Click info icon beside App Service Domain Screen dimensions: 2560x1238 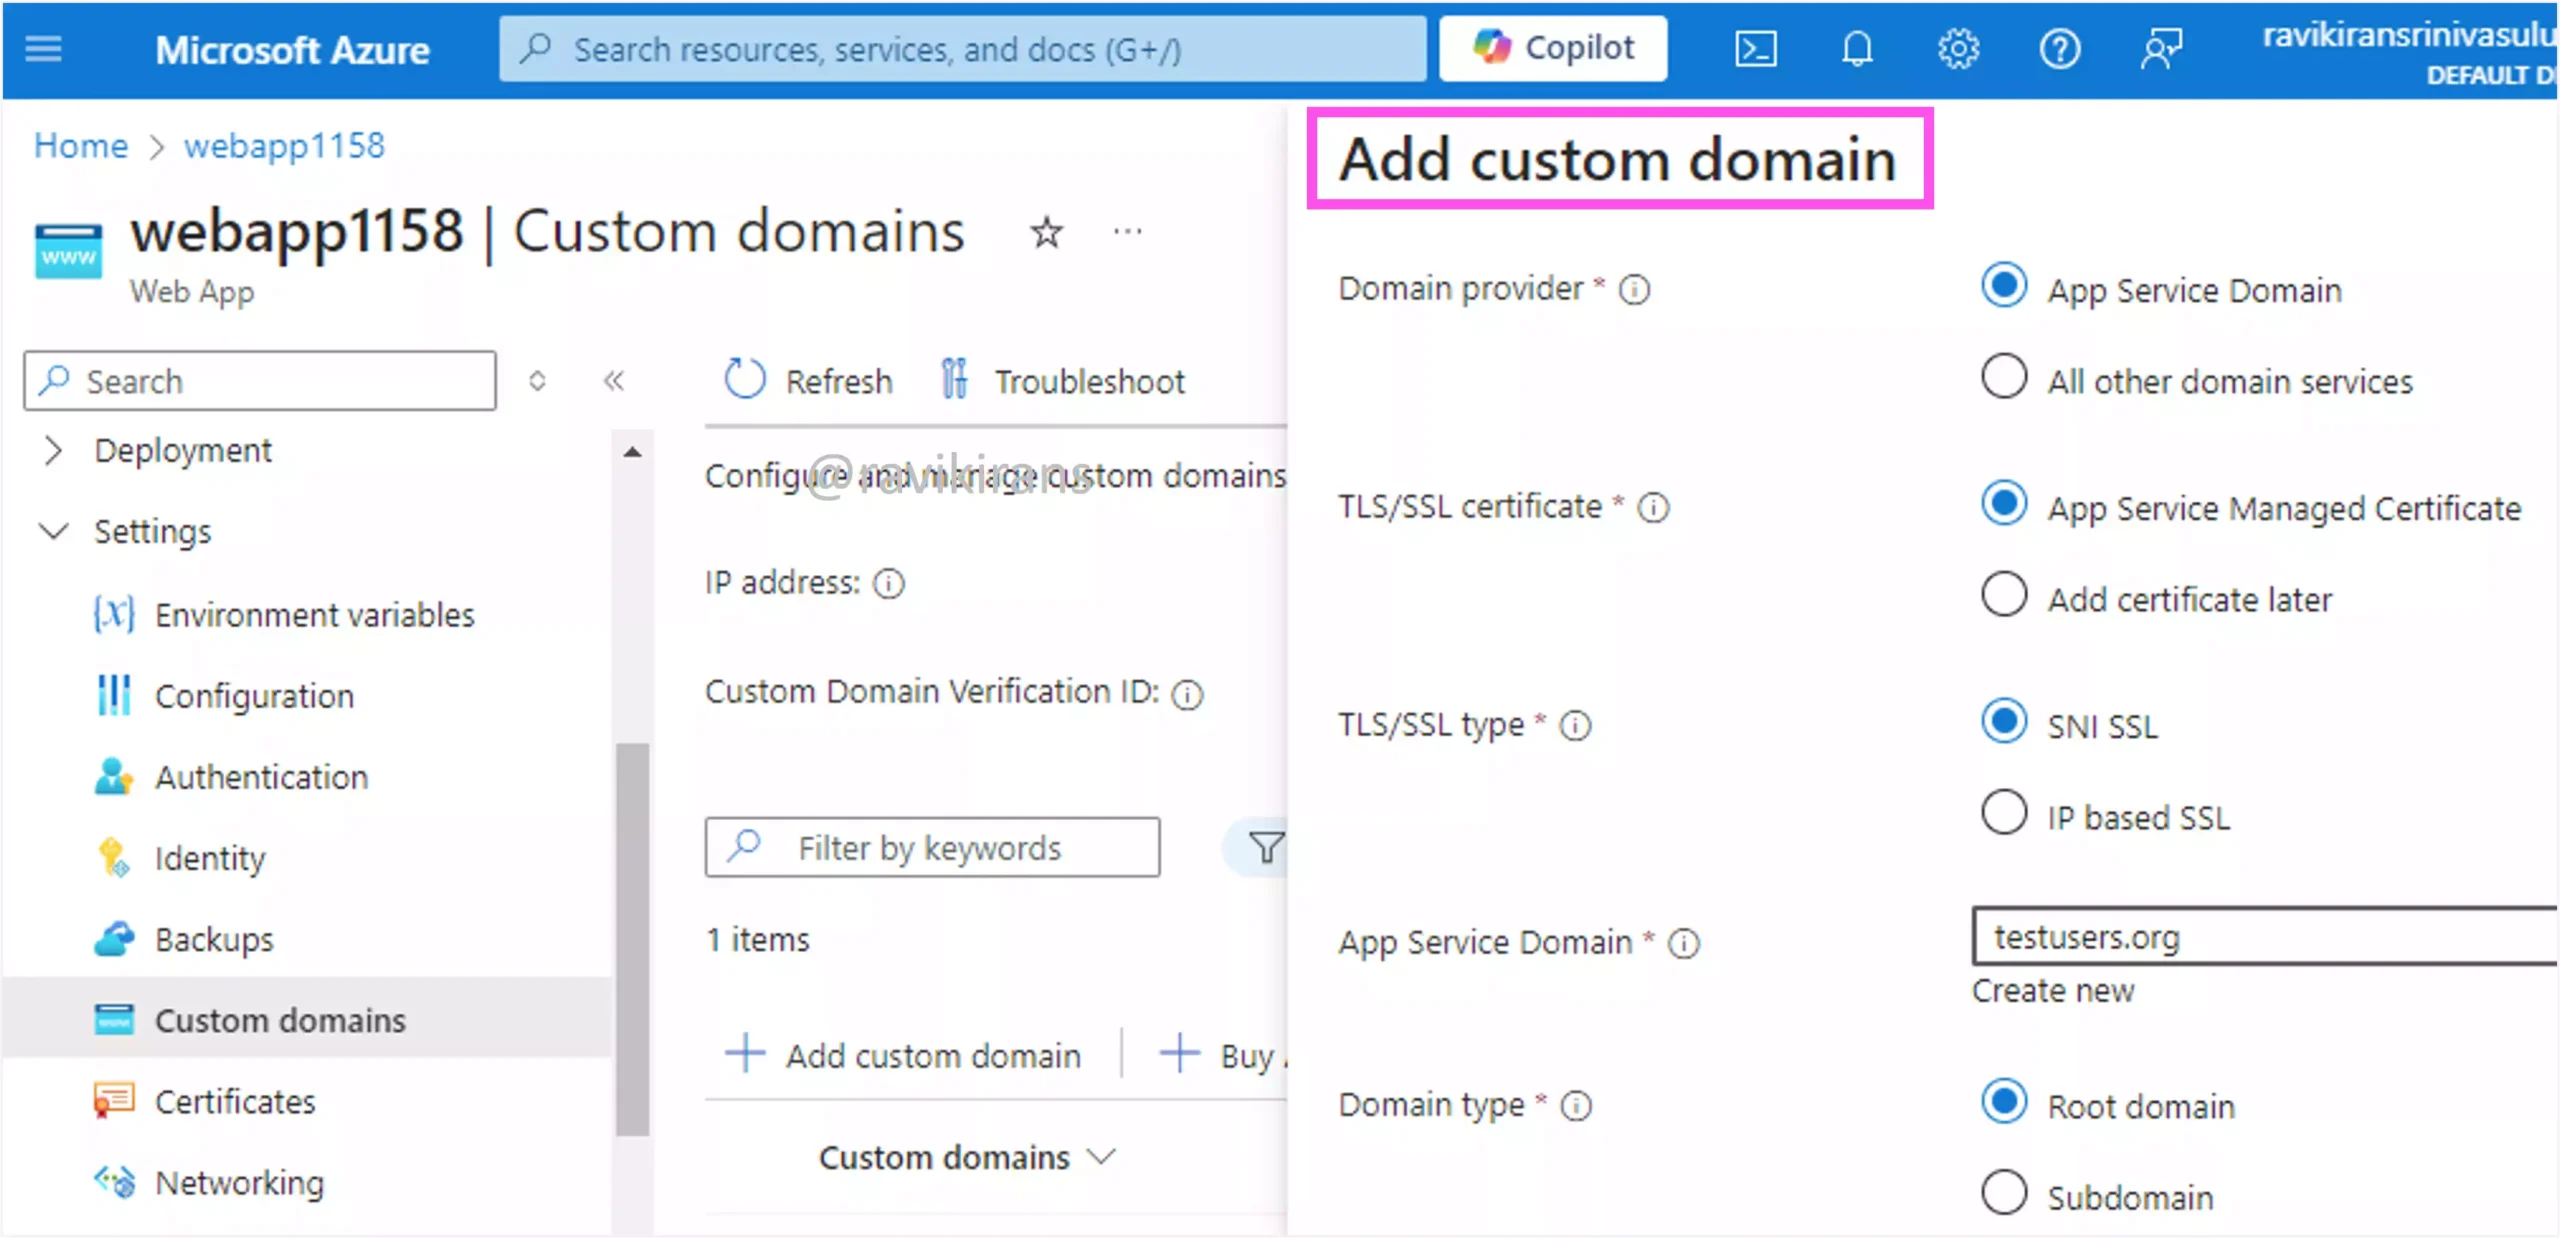[1684, 944]
